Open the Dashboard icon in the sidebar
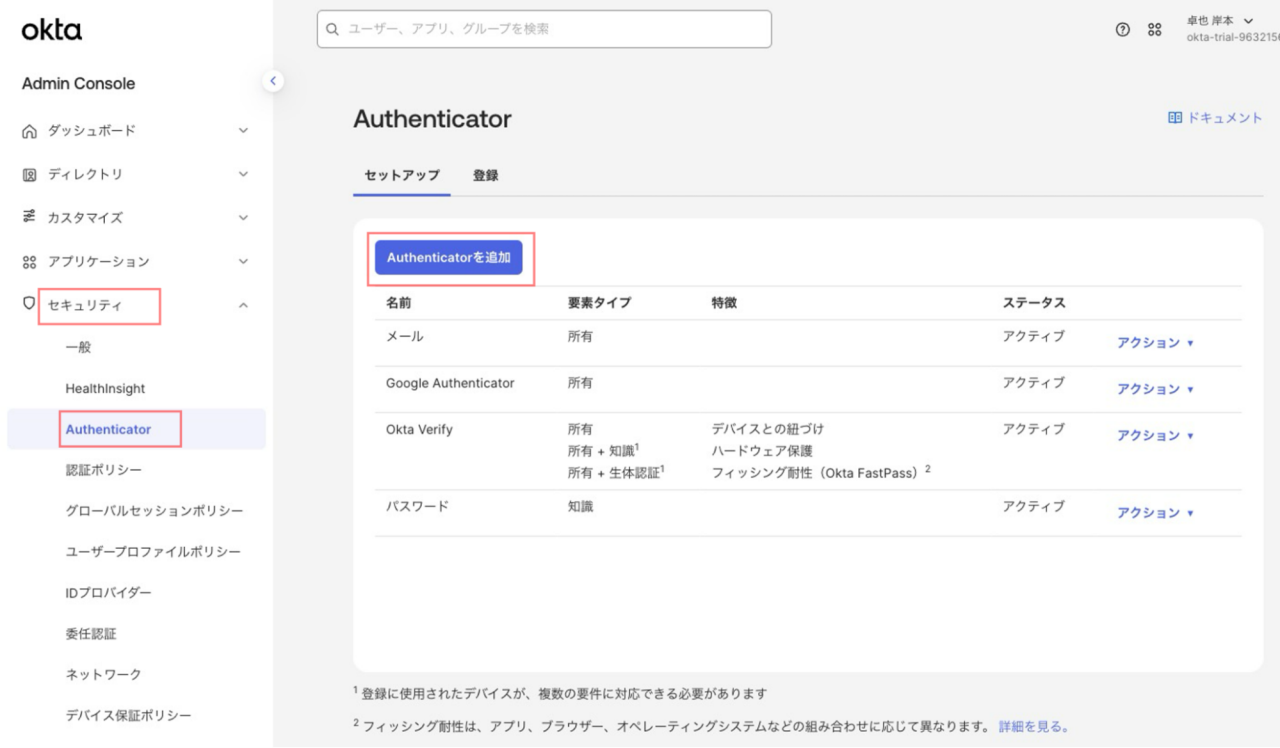The width and height of the screenshot is (1280, 748). [x=28, y=130]
